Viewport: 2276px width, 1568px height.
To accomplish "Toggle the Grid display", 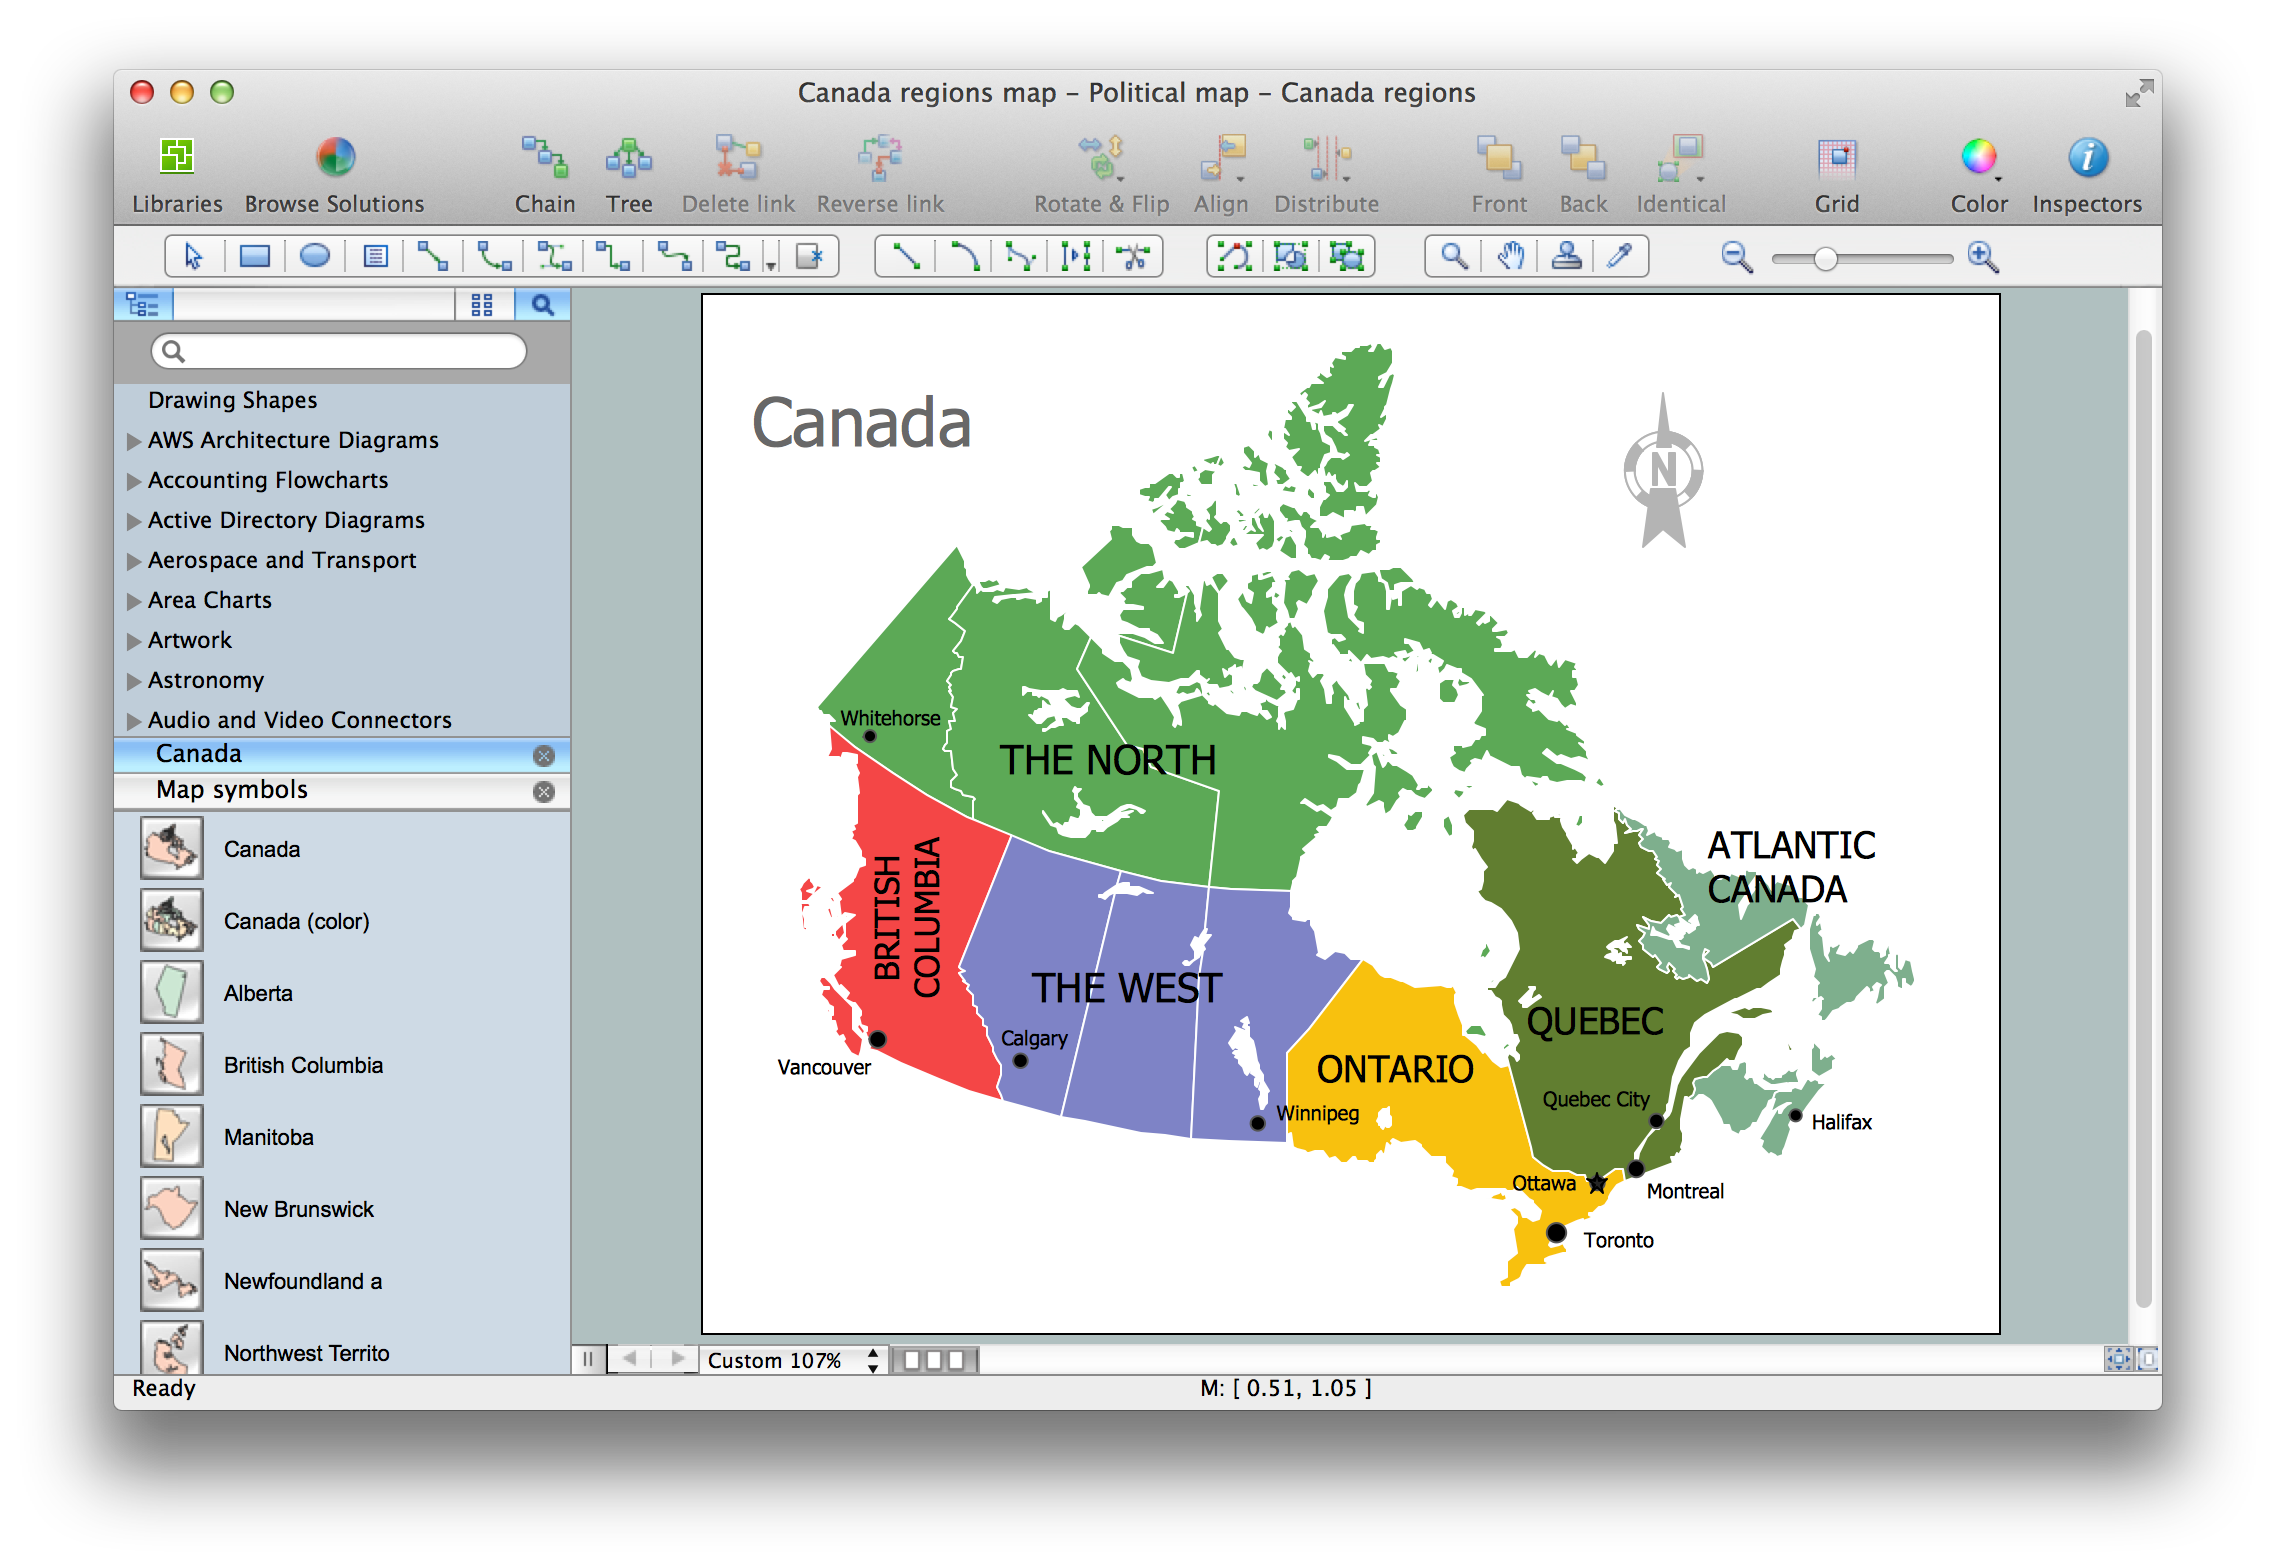I will (1836, 158).
